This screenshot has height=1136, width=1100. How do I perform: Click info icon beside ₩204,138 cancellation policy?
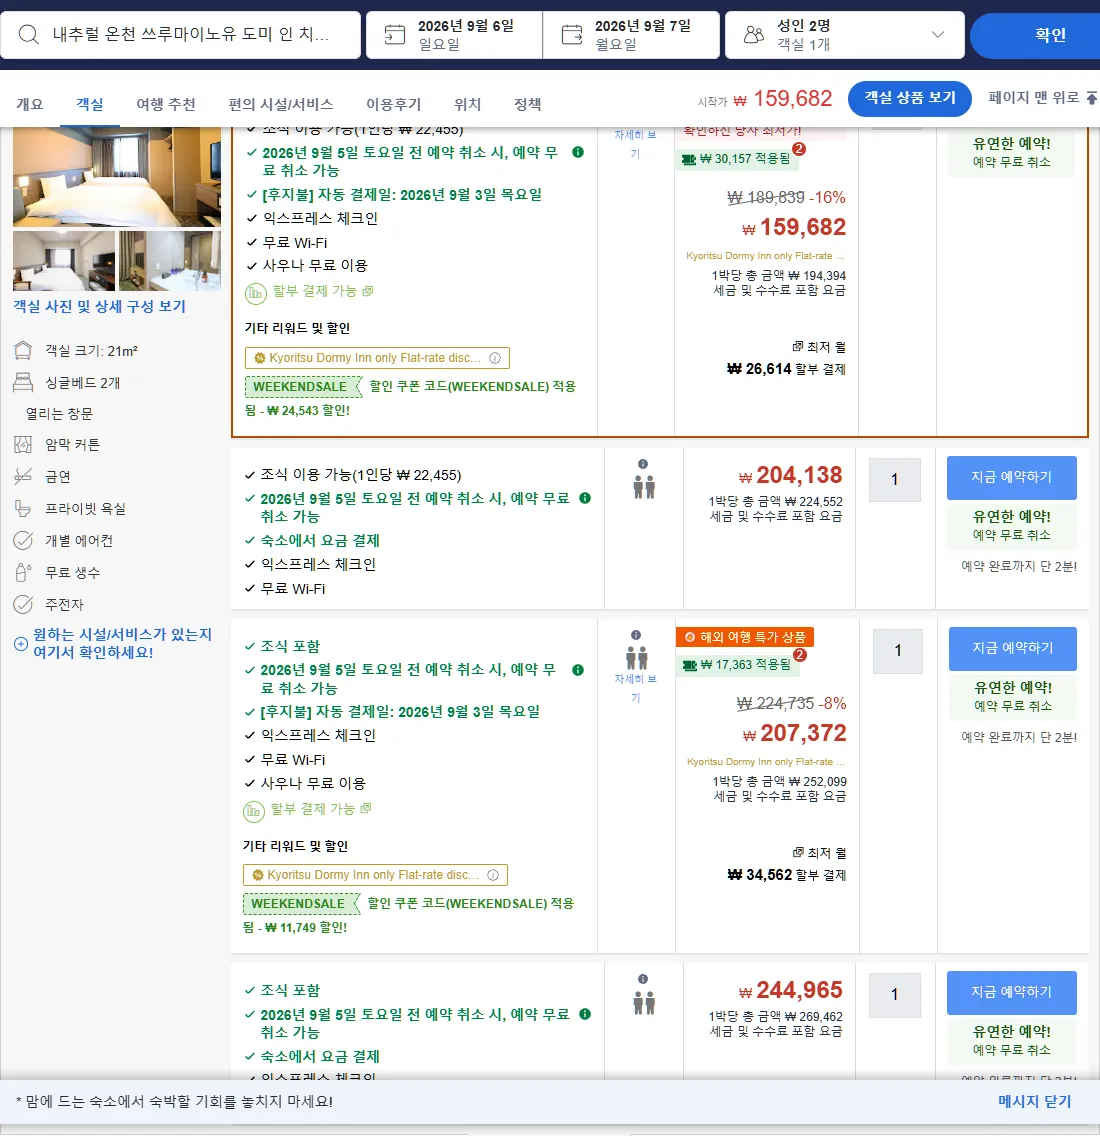point(586,498)
